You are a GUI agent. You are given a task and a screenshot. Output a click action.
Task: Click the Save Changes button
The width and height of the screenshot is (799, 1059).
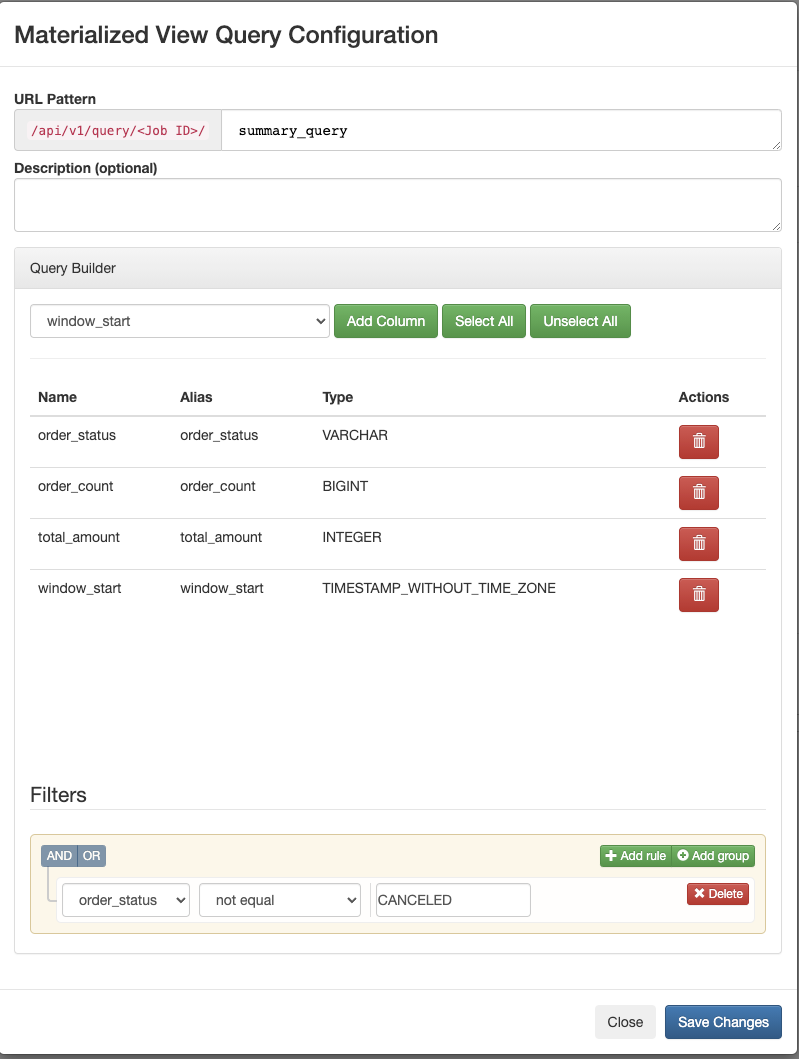pos(723,1022)
